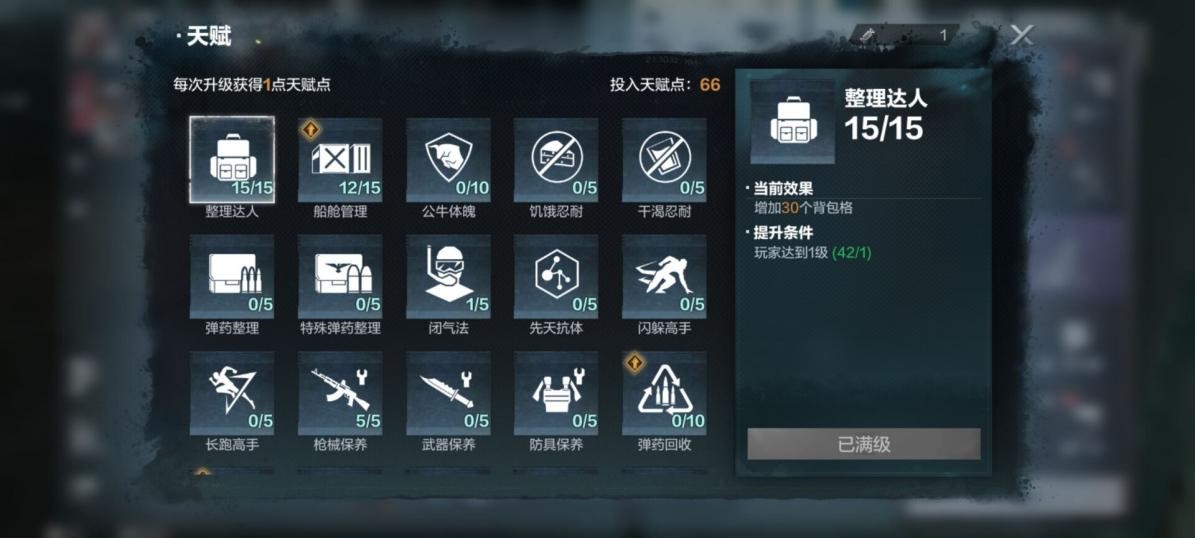Tap the syringe item counter at top
Screen dimensions: 1195x538
tap(904, 35)
